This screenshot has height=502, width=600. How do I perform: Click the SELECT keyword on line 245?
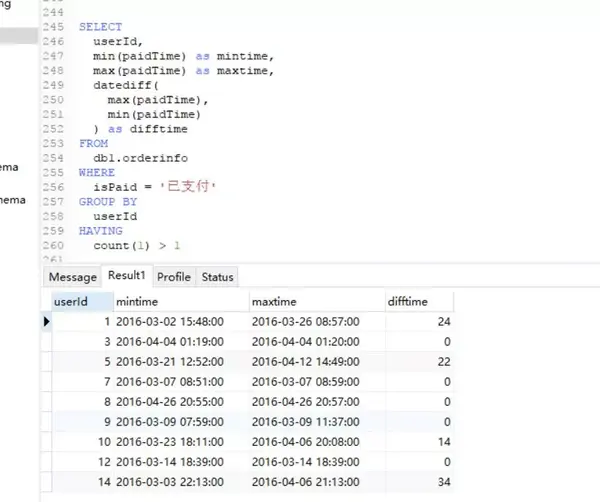pos(101,27)
